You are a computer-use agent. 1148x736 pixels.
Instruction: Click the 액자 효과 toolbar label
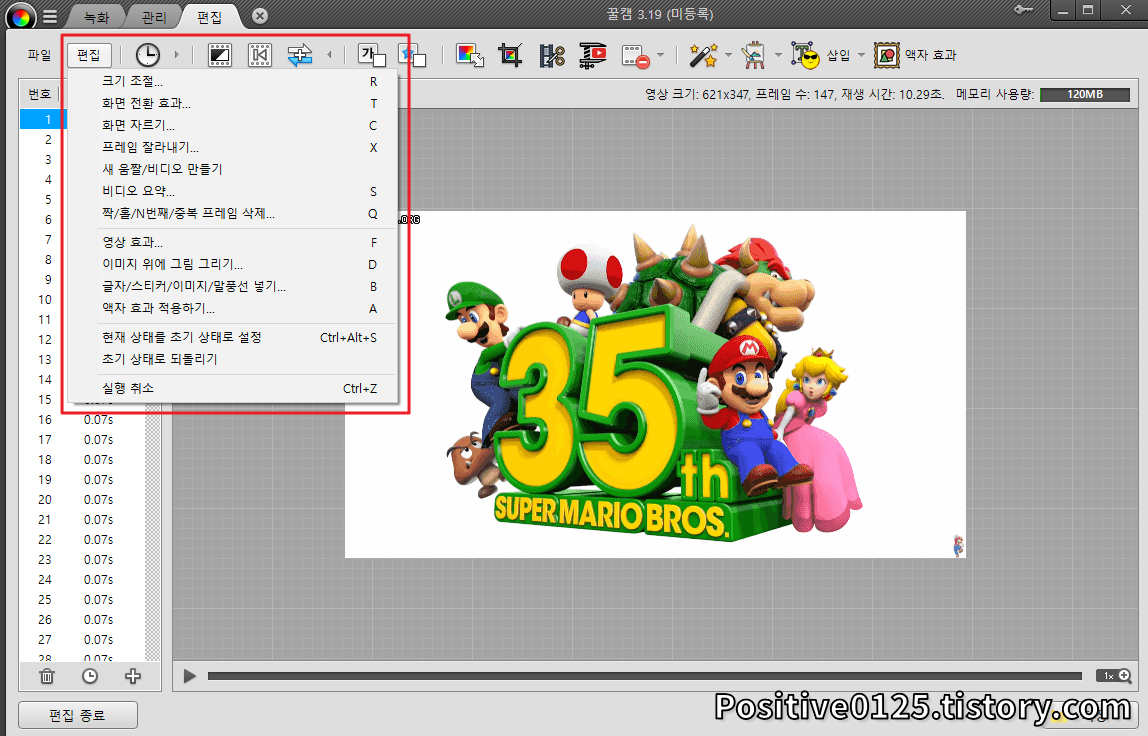pos(931,55)
